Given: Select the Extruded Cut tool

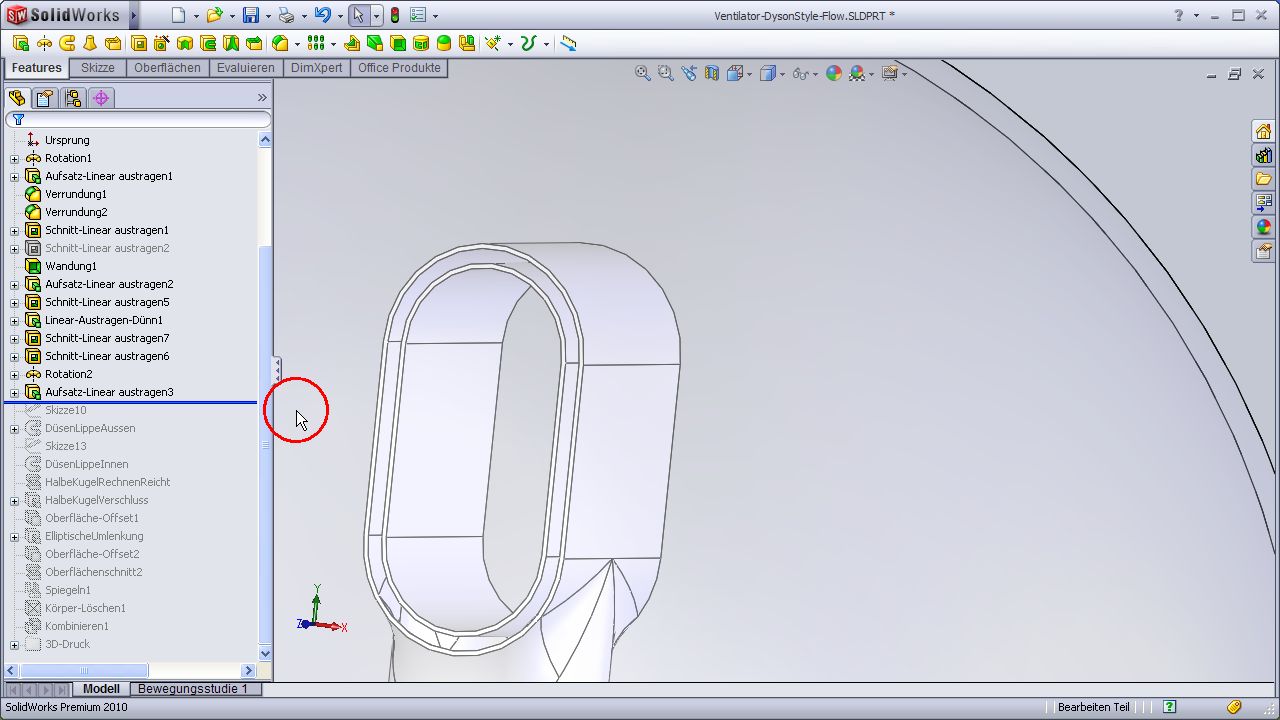Looking at the screenshot, I should tap(139, 43).
